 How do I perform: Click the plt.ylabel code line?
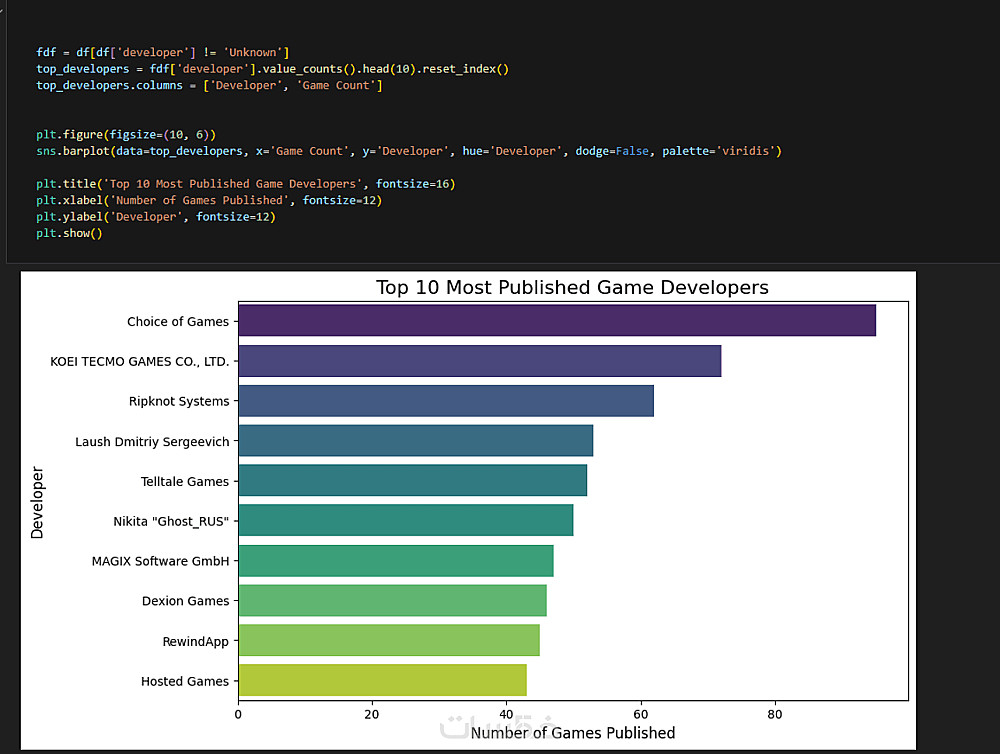[156, 217]
